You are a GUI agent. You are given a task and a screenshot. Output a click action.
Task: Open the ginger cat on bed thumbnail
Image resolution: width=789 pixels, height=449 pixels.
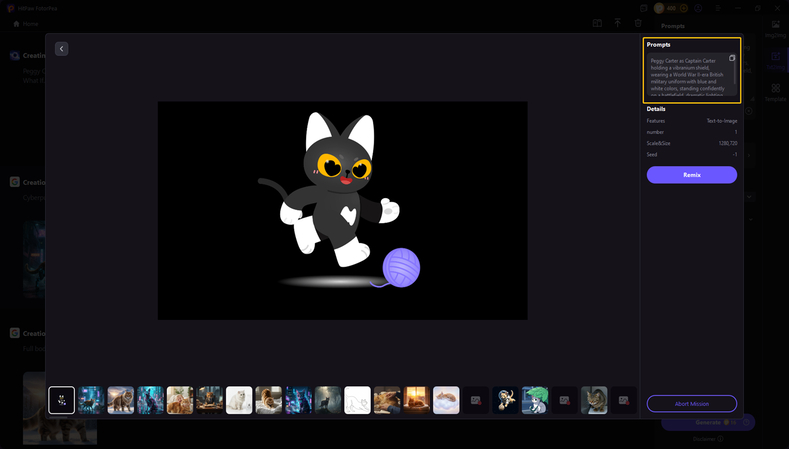tap(269, 400)
